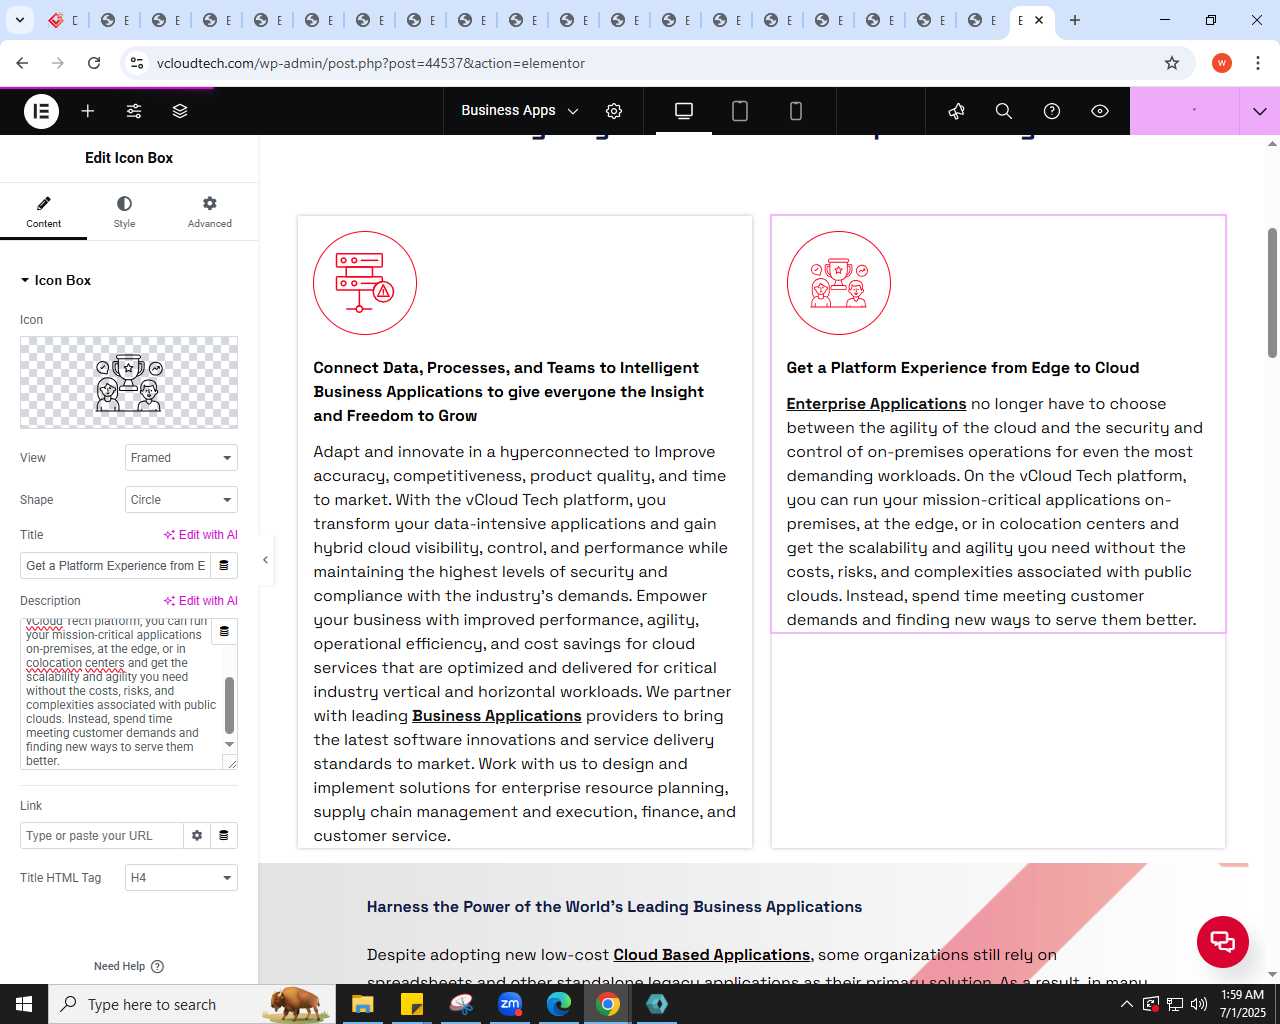Click Edit with AI for Title
The image size is (1280, 1024).
point(201,535)
